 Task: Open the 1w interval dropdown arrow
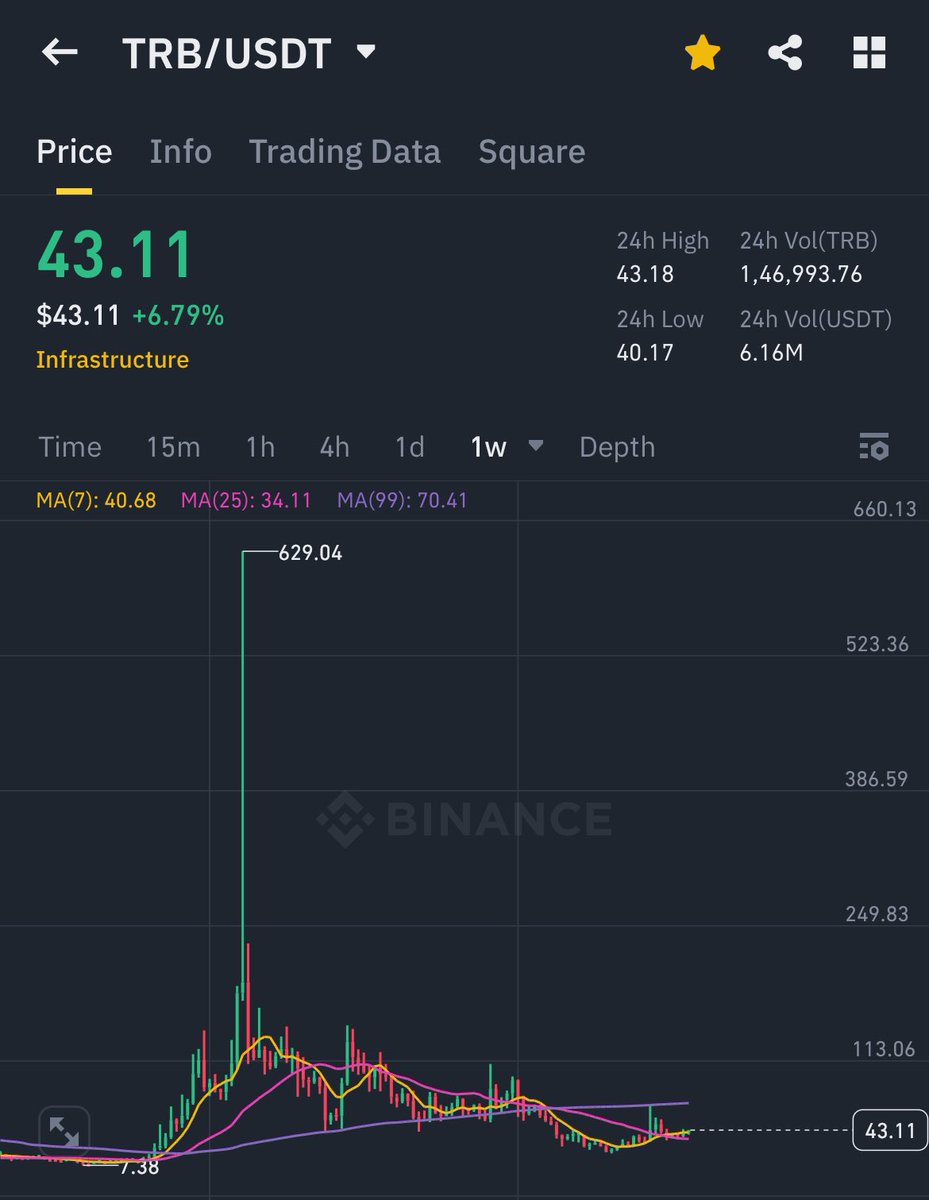pyautogui.click(x=536, y=446)
